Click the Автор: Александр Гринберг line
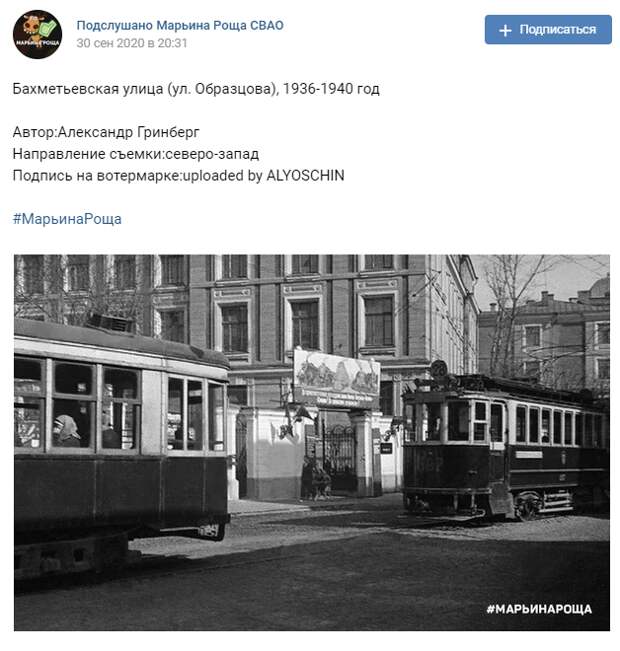The height and width of the screenshot is (651, 620). (x=106, y=132)
